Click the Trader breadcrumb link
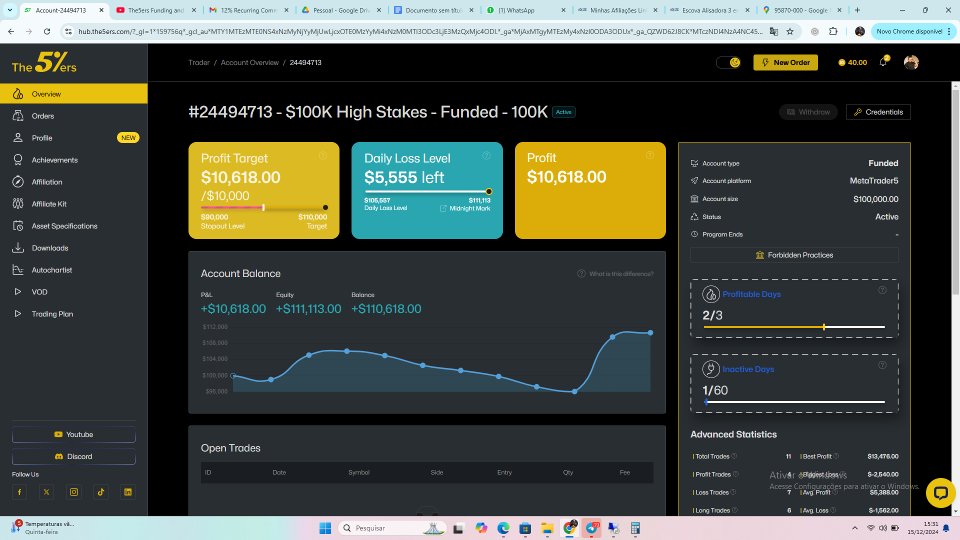Image resolution: width=960 pixels, height=540 pixels. [199, 62]
